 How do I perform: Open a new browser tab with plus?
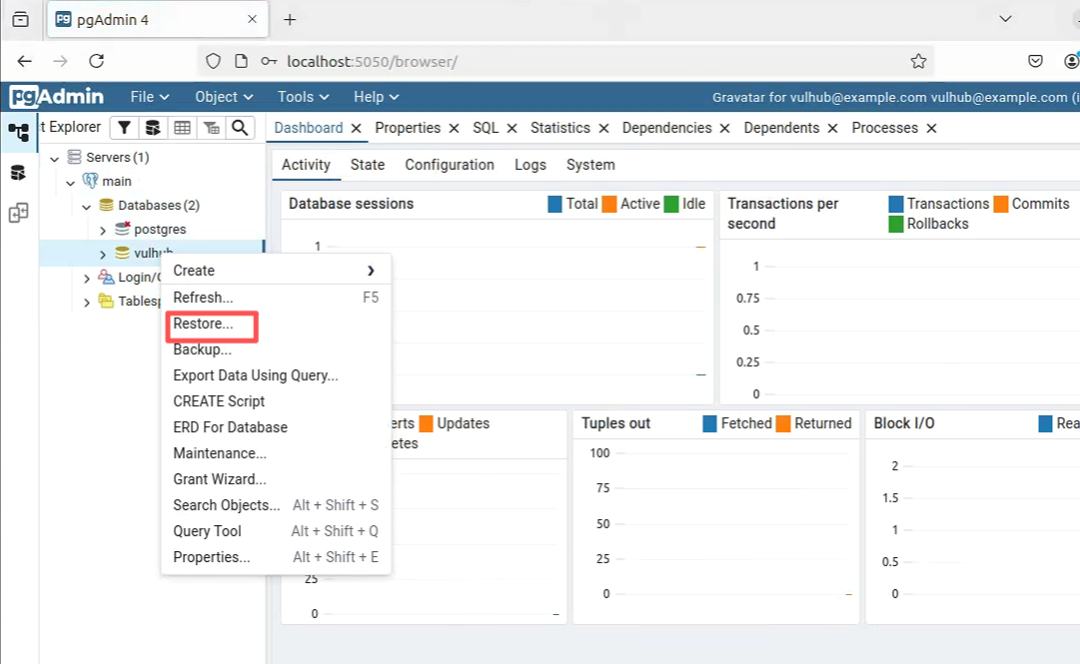click(290, 19)
